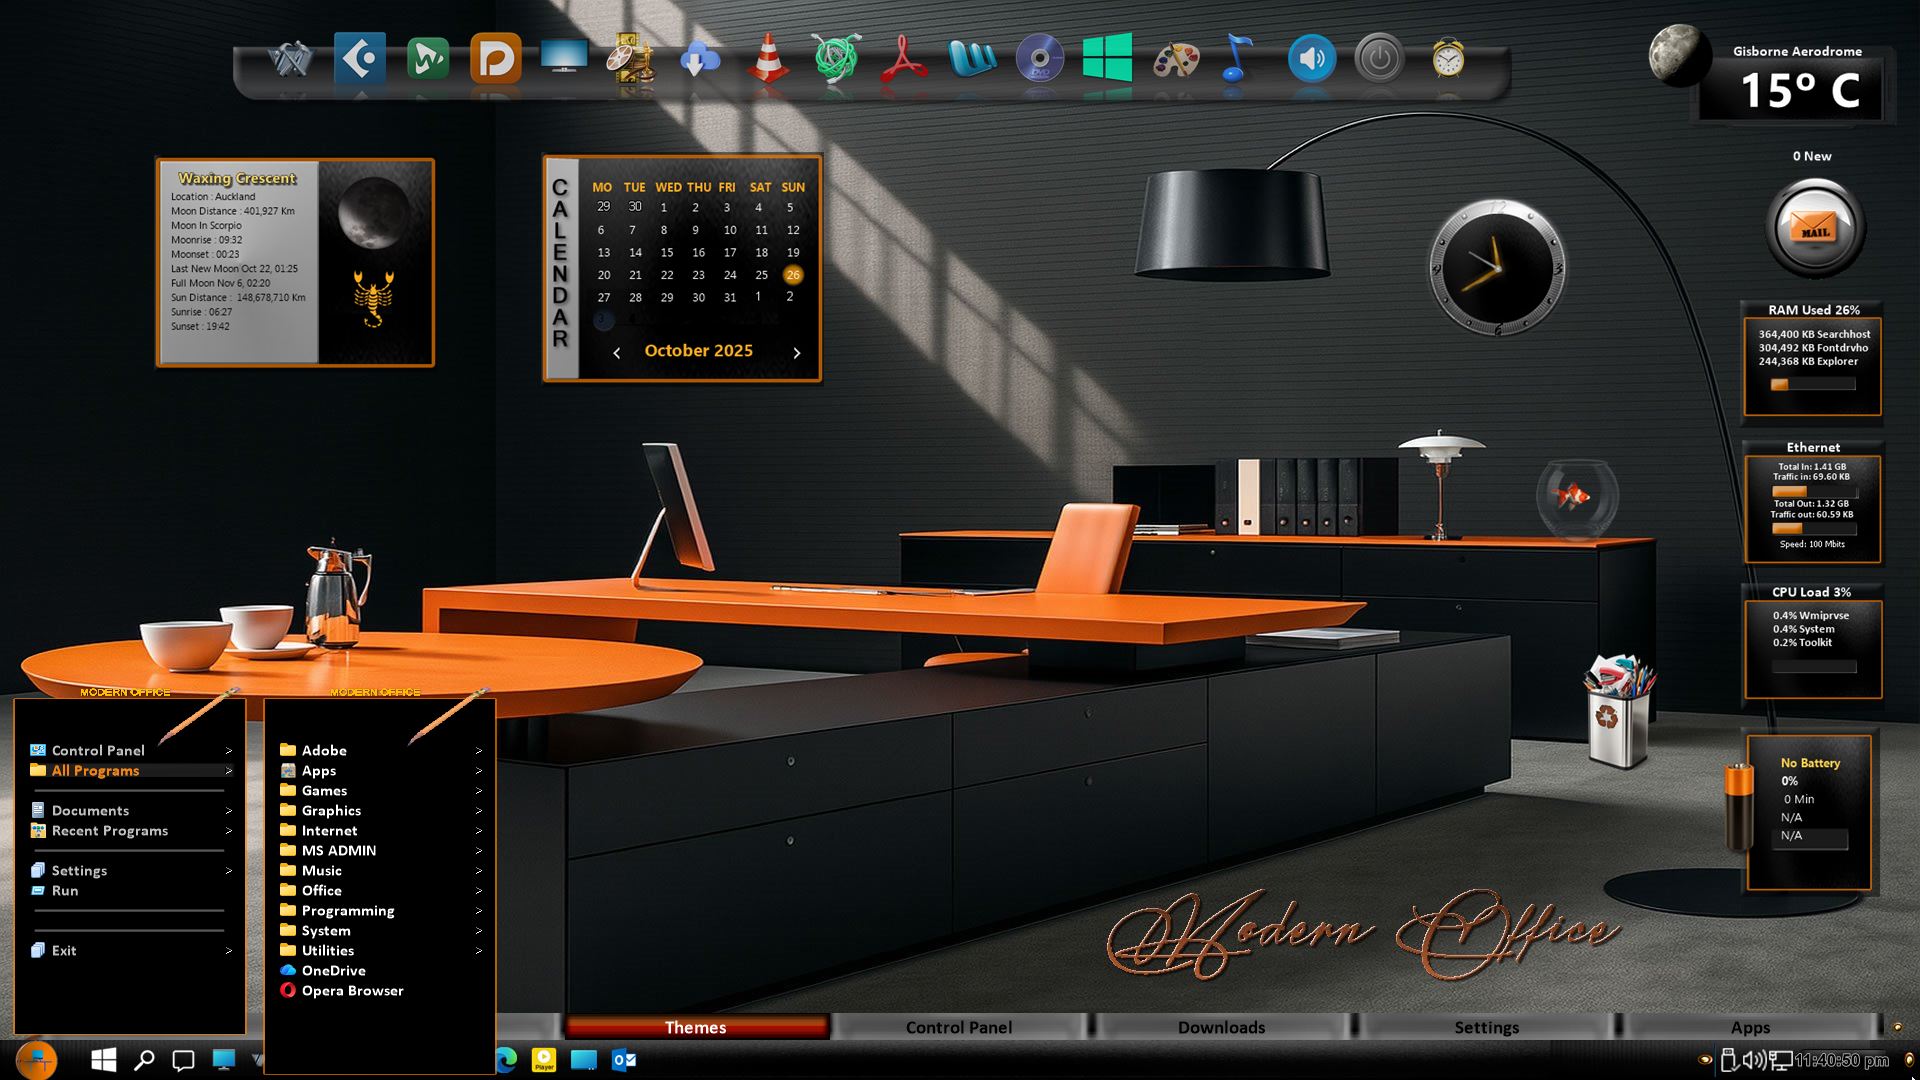This screenshot has width=1920, height=1080.
Task: Click Run in the start menu
Action: coord(65,891)
